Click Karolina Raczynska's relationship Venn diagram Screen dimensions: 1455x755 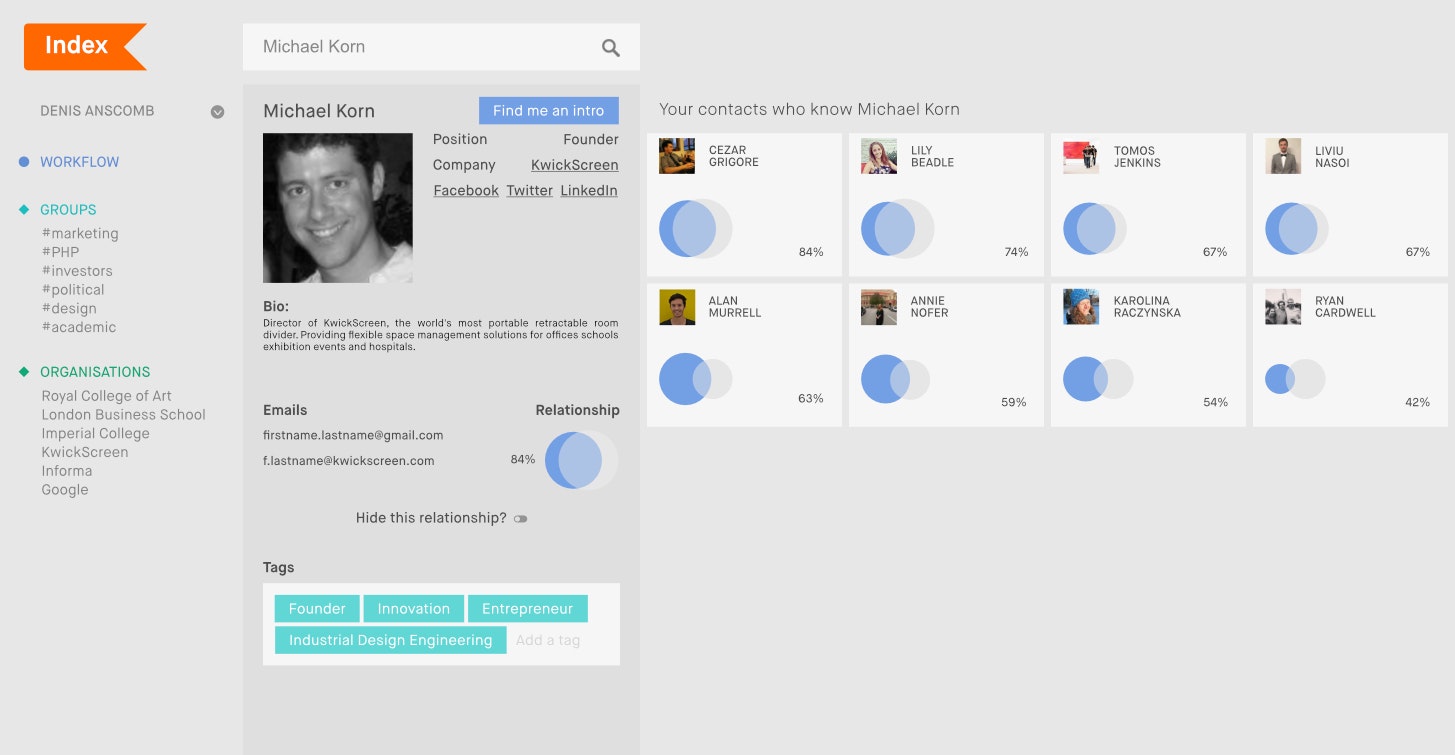[1098, 379]
